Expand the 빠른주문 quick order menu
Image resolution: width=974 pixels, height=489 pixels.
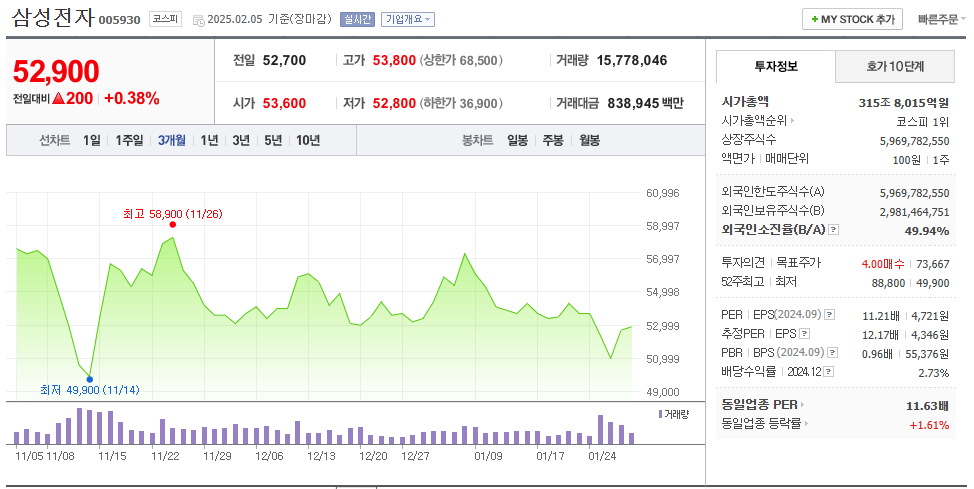point(942,19)
